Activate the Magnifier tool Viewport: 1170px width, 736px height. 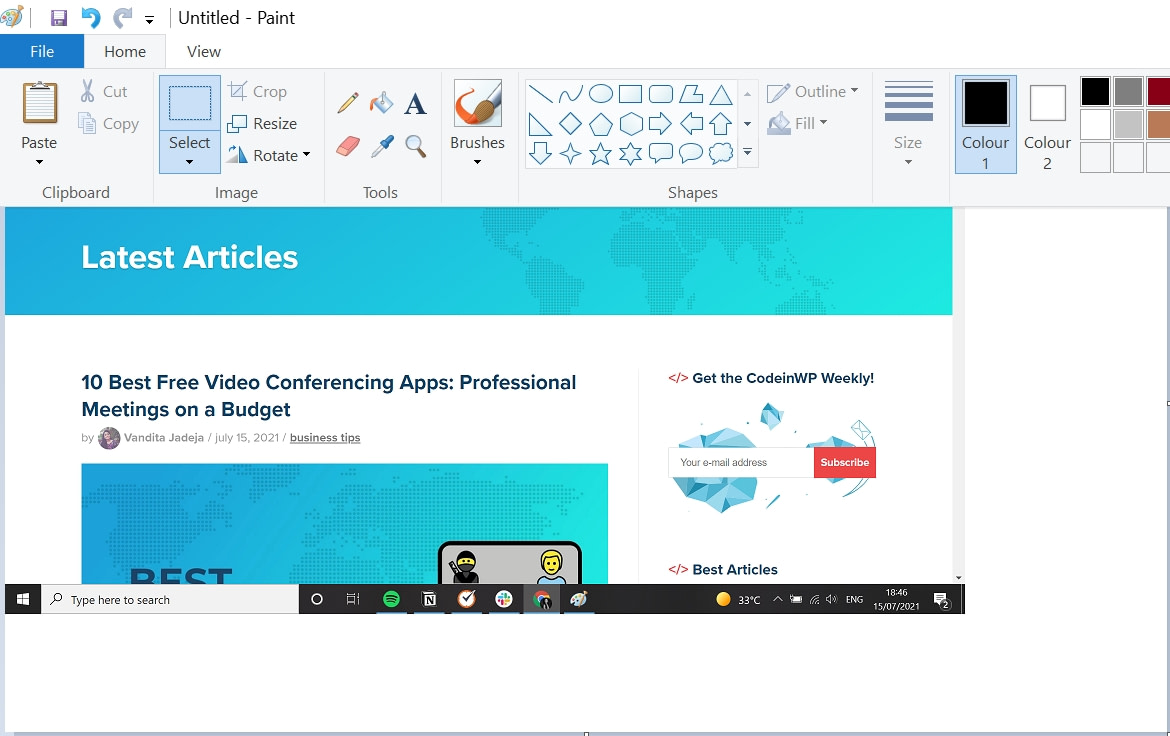417,145
